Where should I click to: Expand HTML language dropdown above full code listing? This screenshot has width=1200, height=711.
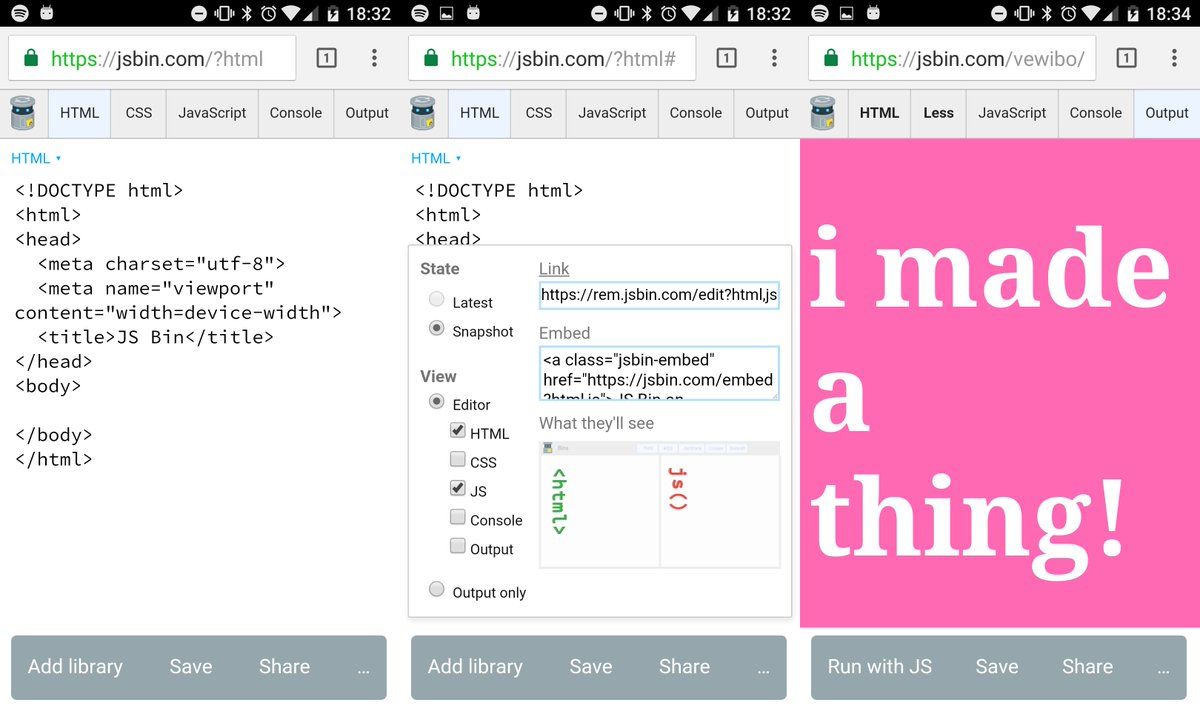pos(36,158)
